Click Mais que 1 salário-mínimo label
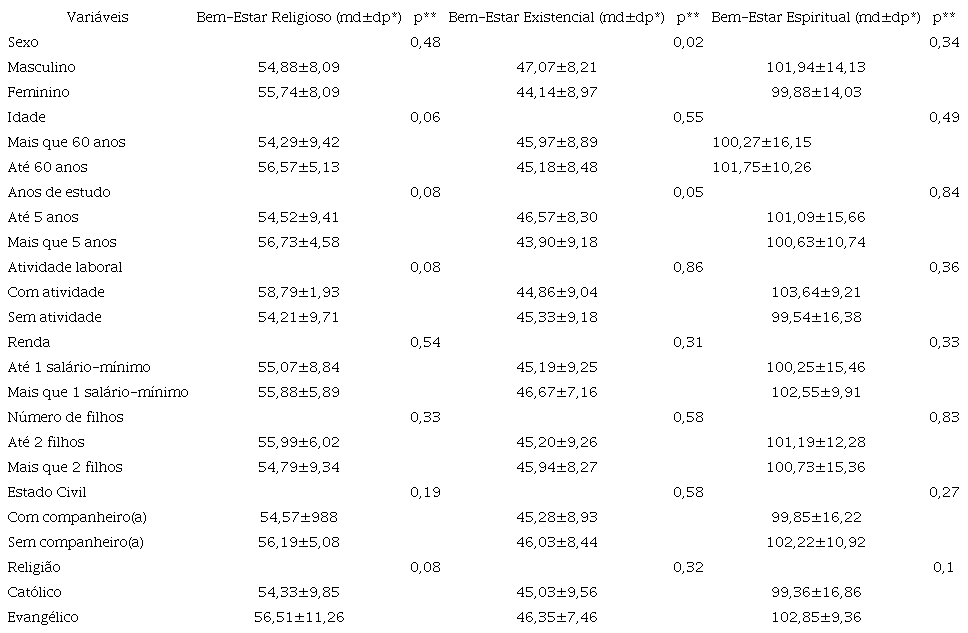 (x=97, y=392)
